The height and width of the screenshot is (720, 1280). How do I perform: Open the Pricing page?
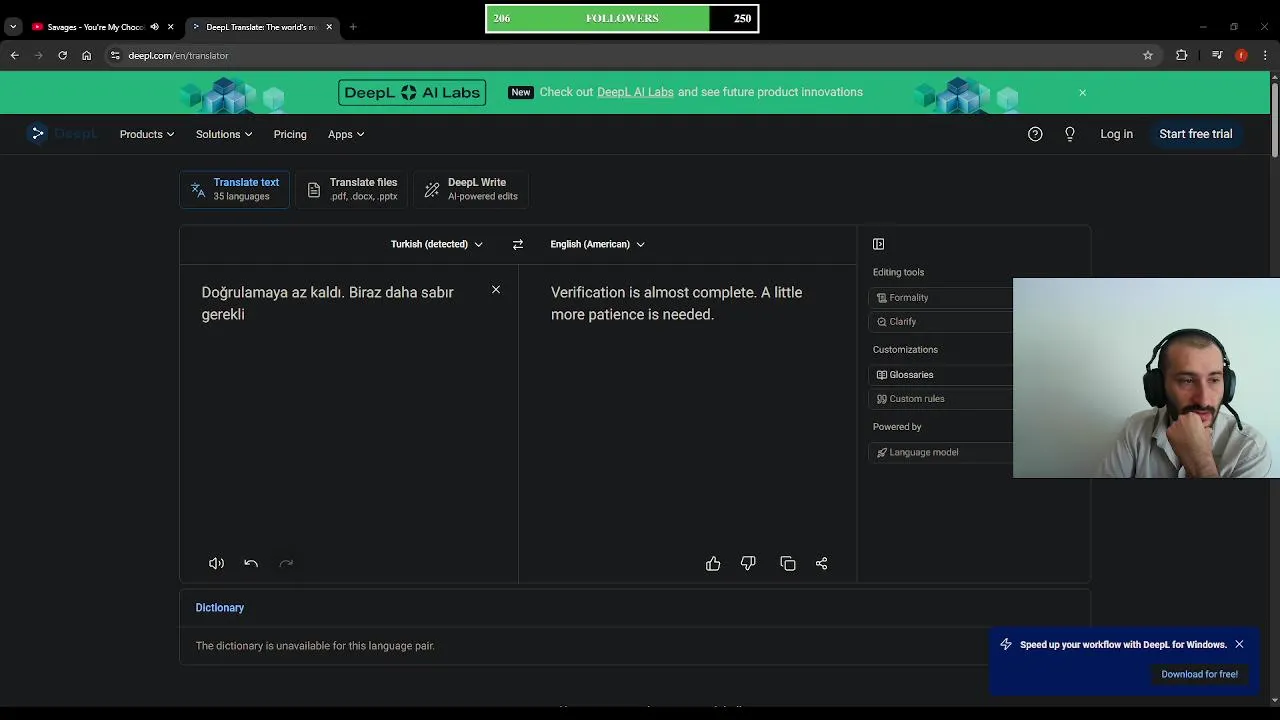[290, 134]
